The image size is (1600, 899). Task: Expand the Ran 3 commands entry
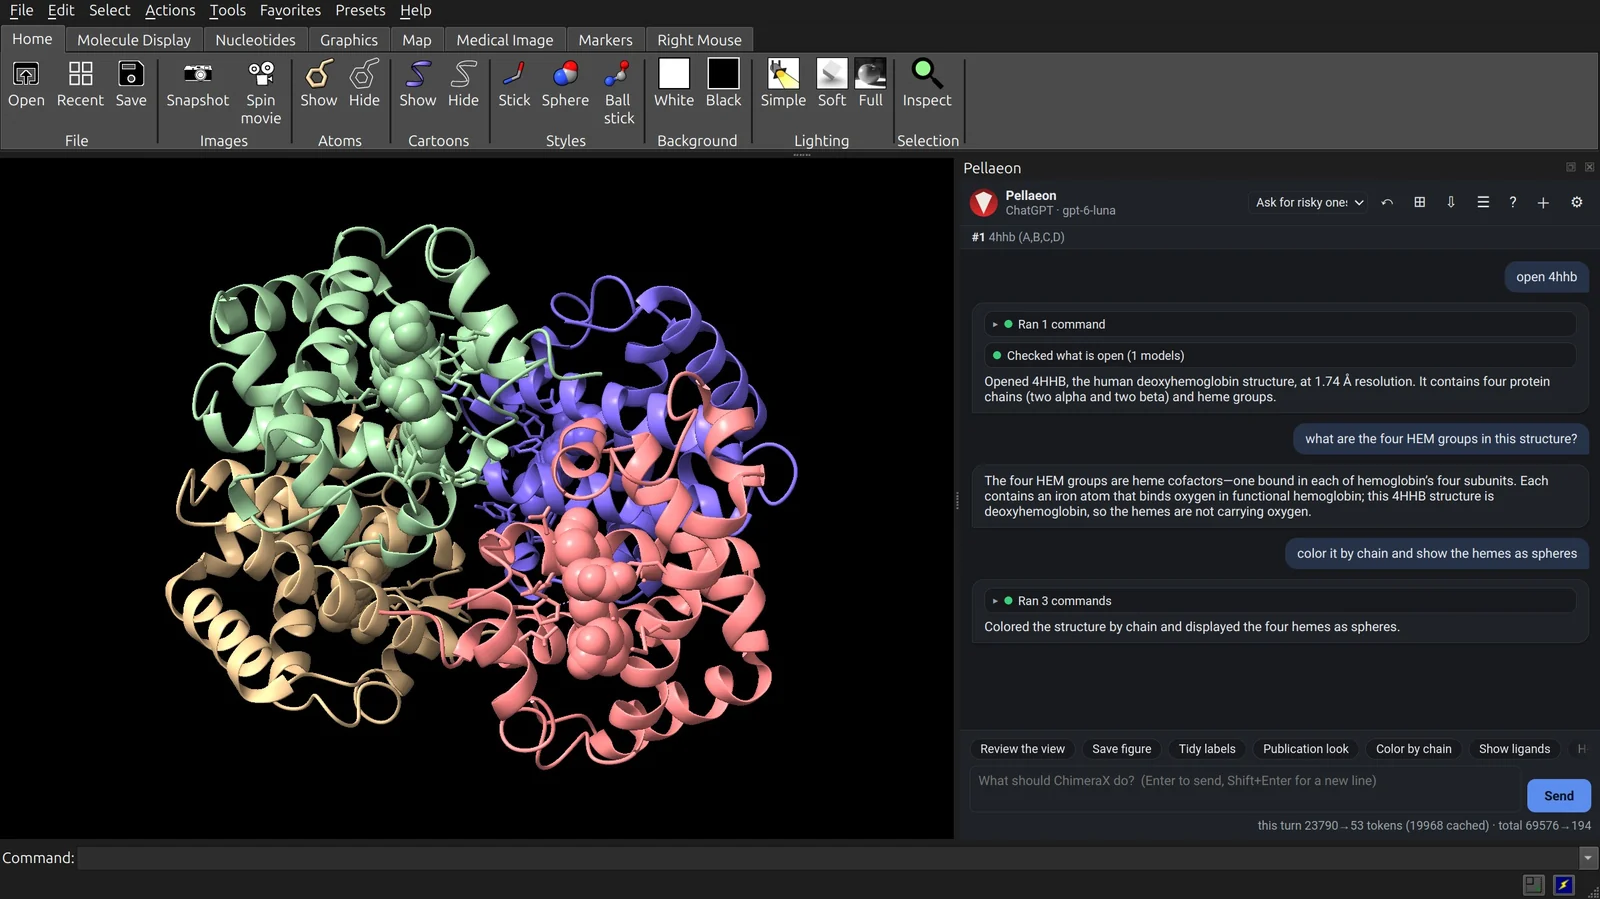pos(1280,601)
